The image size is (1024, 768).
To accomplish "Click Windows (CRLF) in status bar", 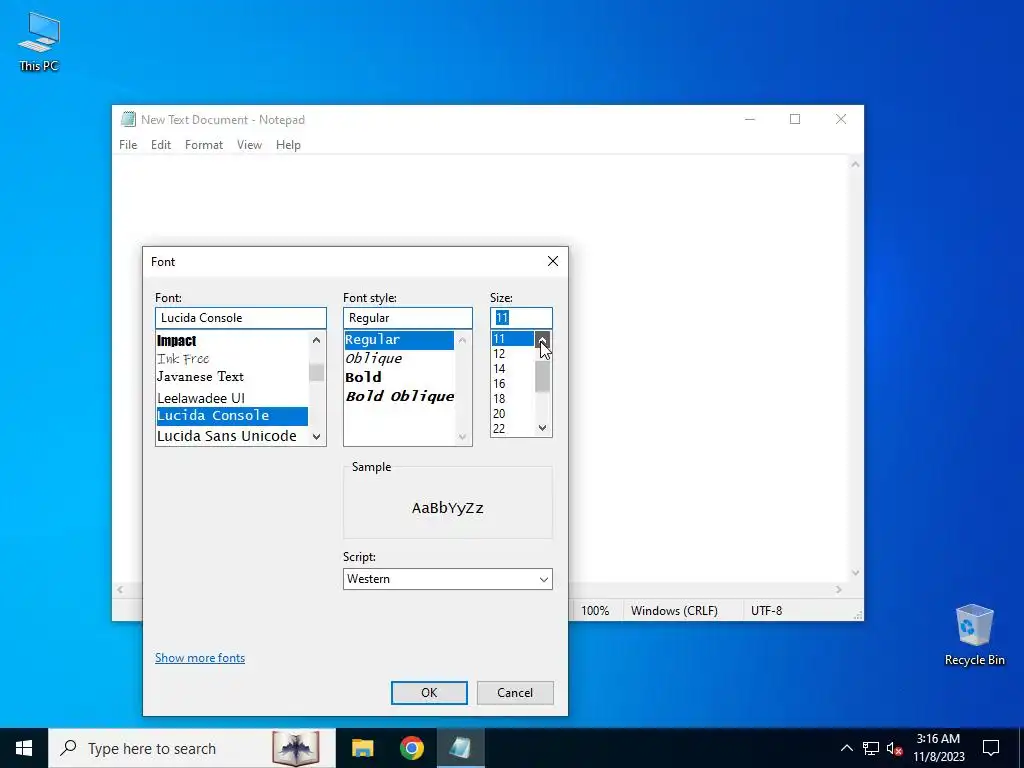I will coord(674,611).
